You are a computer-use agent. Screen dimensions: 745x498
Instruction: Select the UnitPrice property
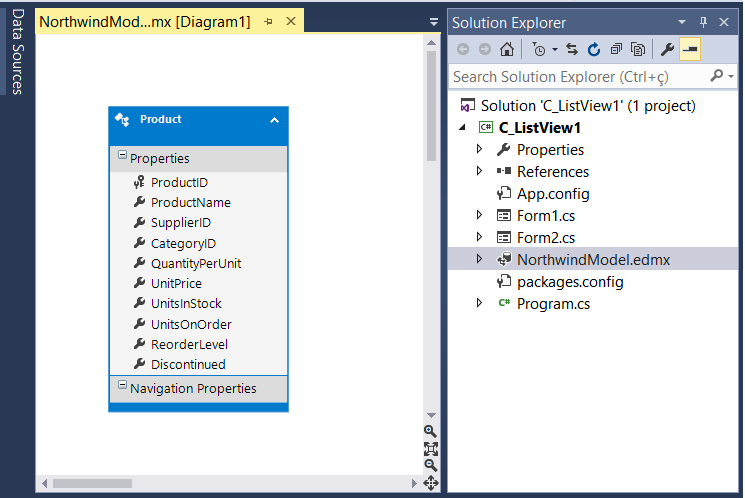(x=176, y=283)
